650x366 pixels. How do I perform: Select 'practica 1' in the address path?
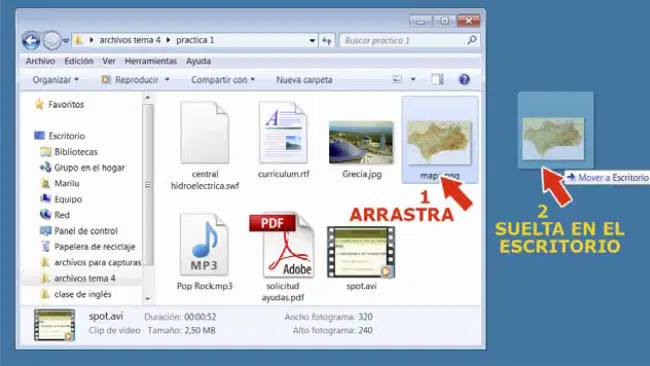pyautogui.click(x=195, y=40)
